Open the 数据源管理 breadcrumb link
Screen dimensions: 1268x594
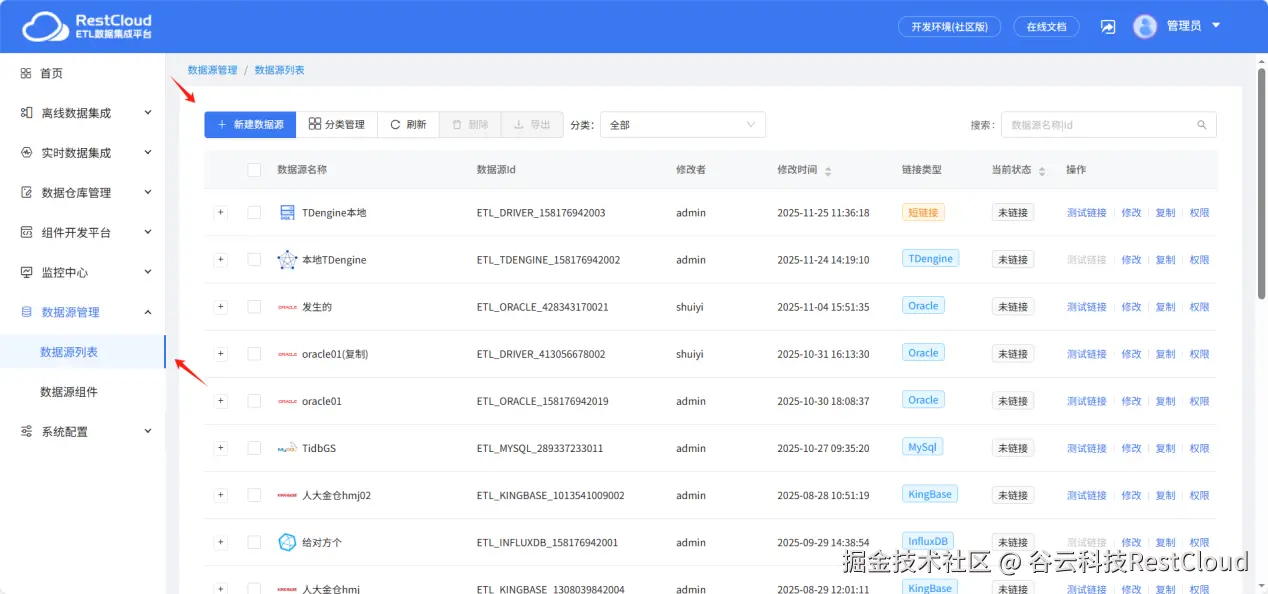[x=210, y=71]
